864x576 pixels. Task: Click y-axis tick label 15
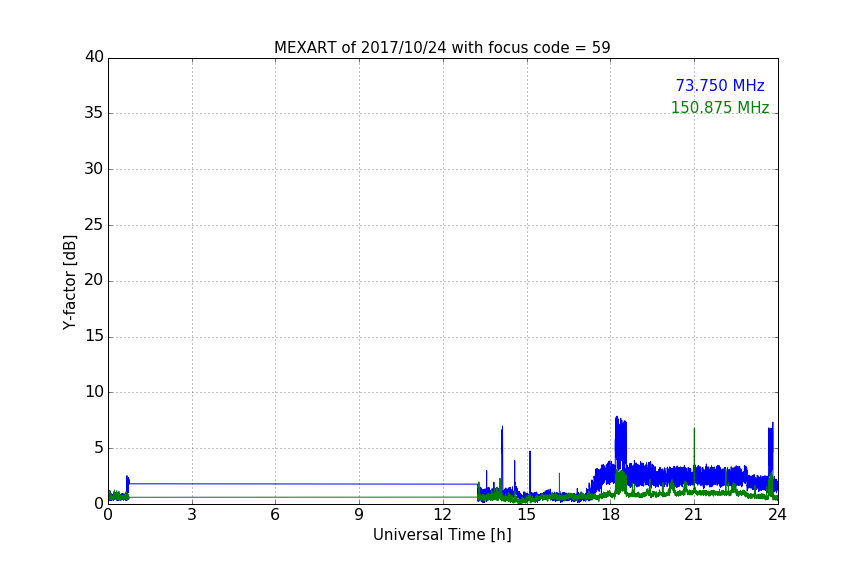pyautogui.click(x=94, y=336)
